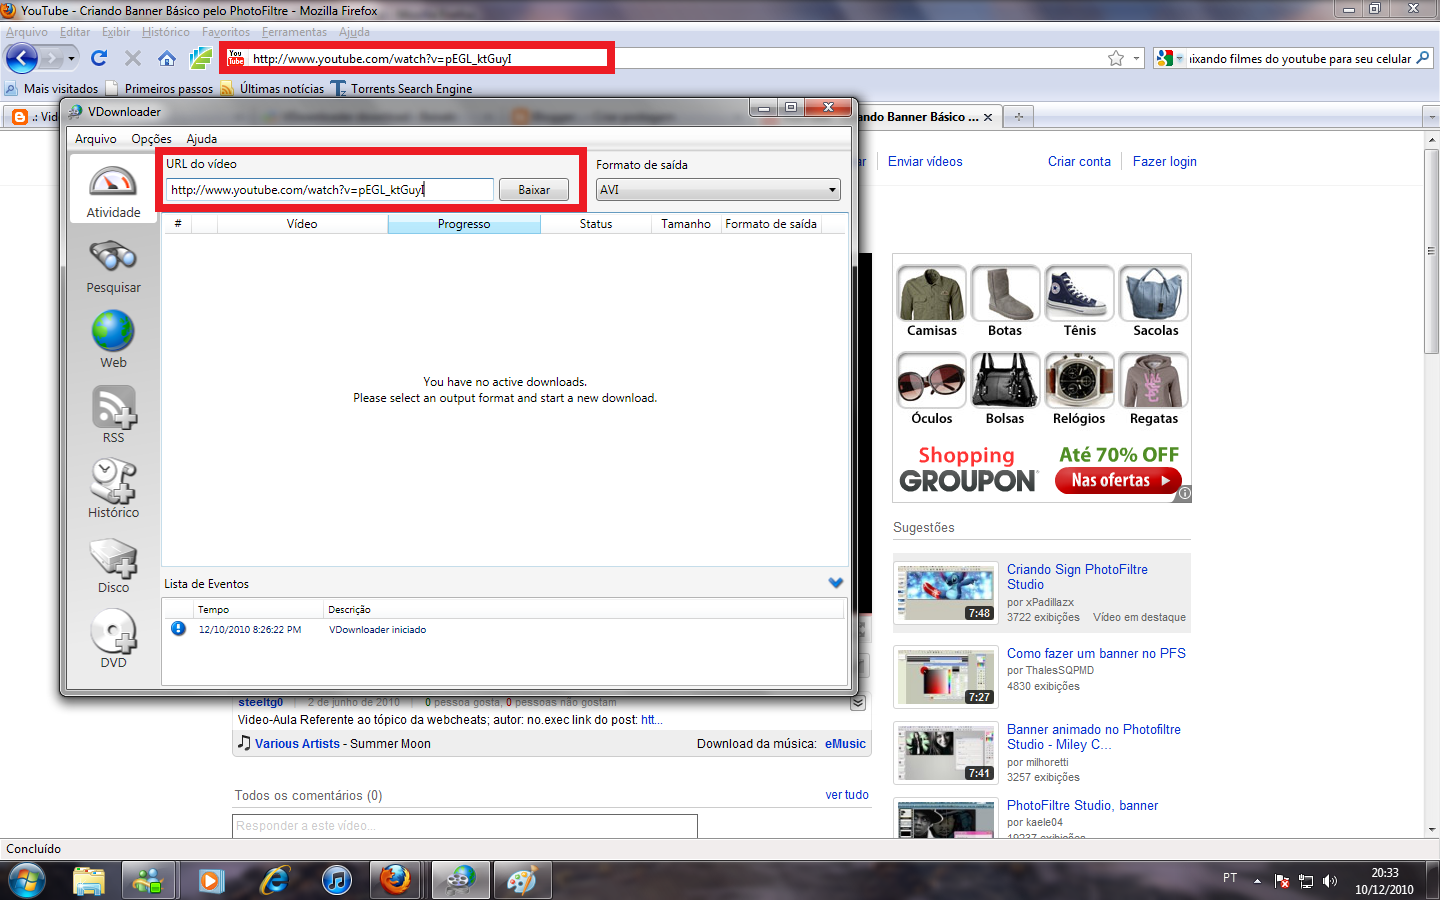Click Nas ofertas Groupon button
This screenshot has width=1440, height=900.
[1118, 480]
